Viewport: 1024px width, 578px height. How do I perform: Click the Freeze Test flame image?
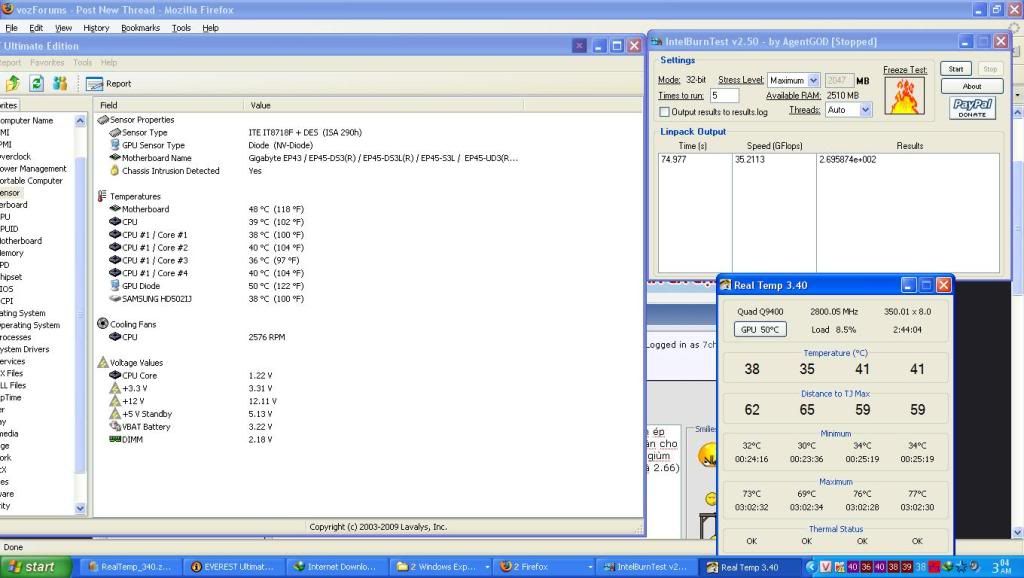[x=904, y=96]
